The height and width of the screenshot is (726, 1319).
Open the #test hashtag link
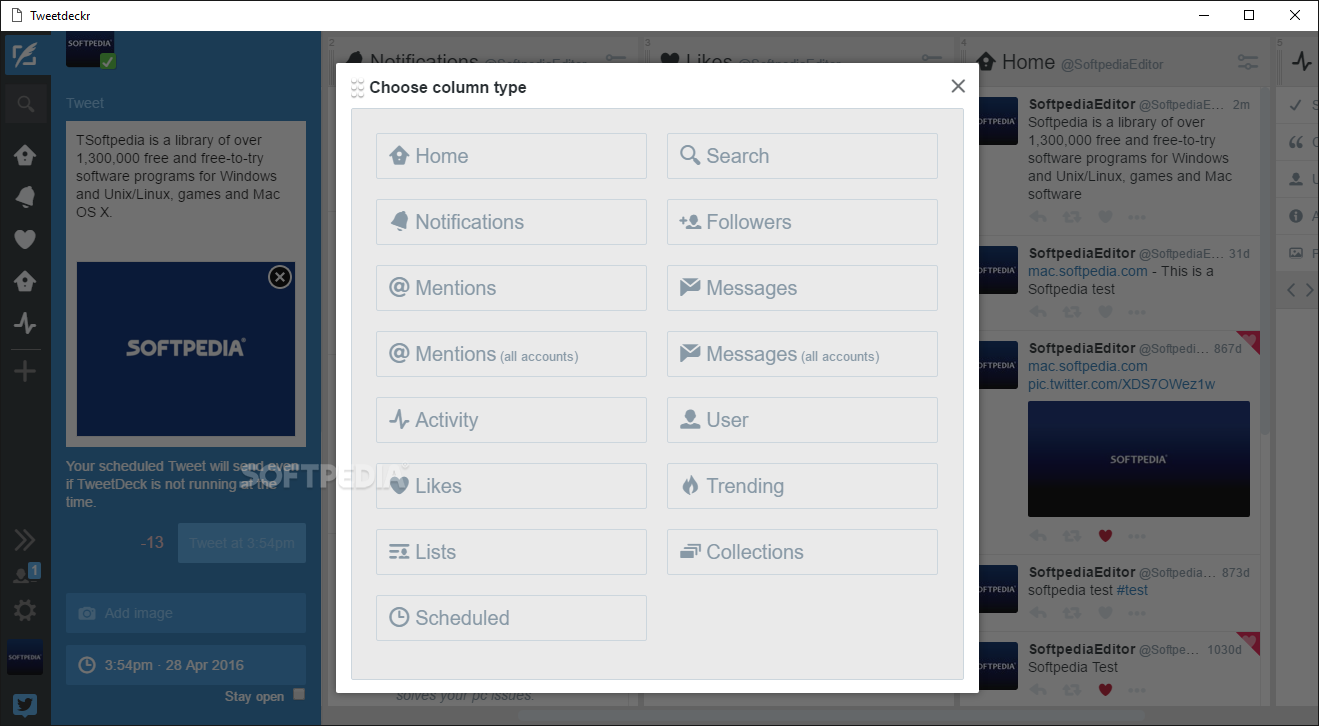pyautogui.click(x=1132, y=590)
